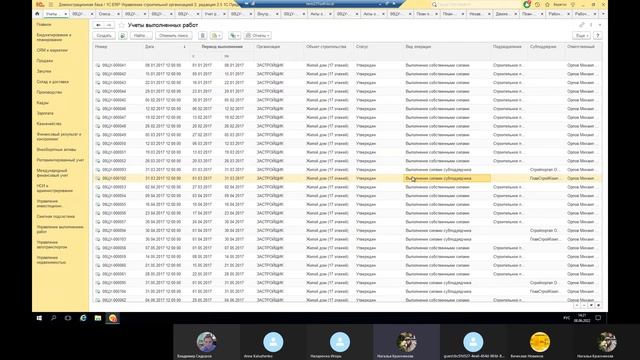Go back with the left arrow button

coord(98,25)
